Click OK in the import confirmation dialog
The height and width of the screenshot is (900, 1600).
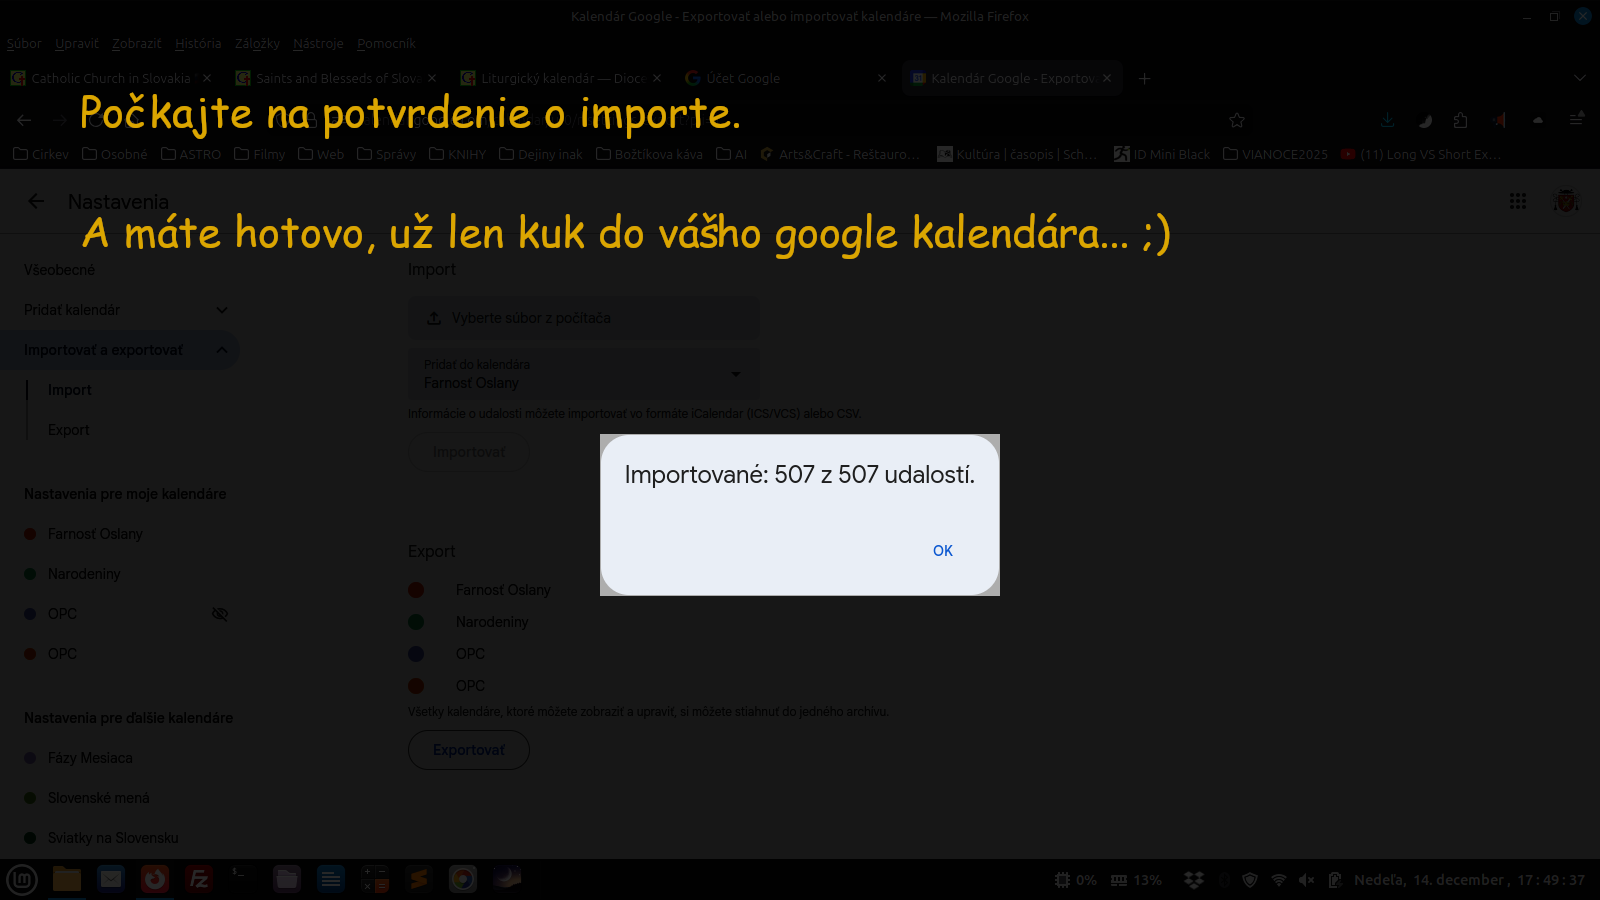tap(942, 551)
